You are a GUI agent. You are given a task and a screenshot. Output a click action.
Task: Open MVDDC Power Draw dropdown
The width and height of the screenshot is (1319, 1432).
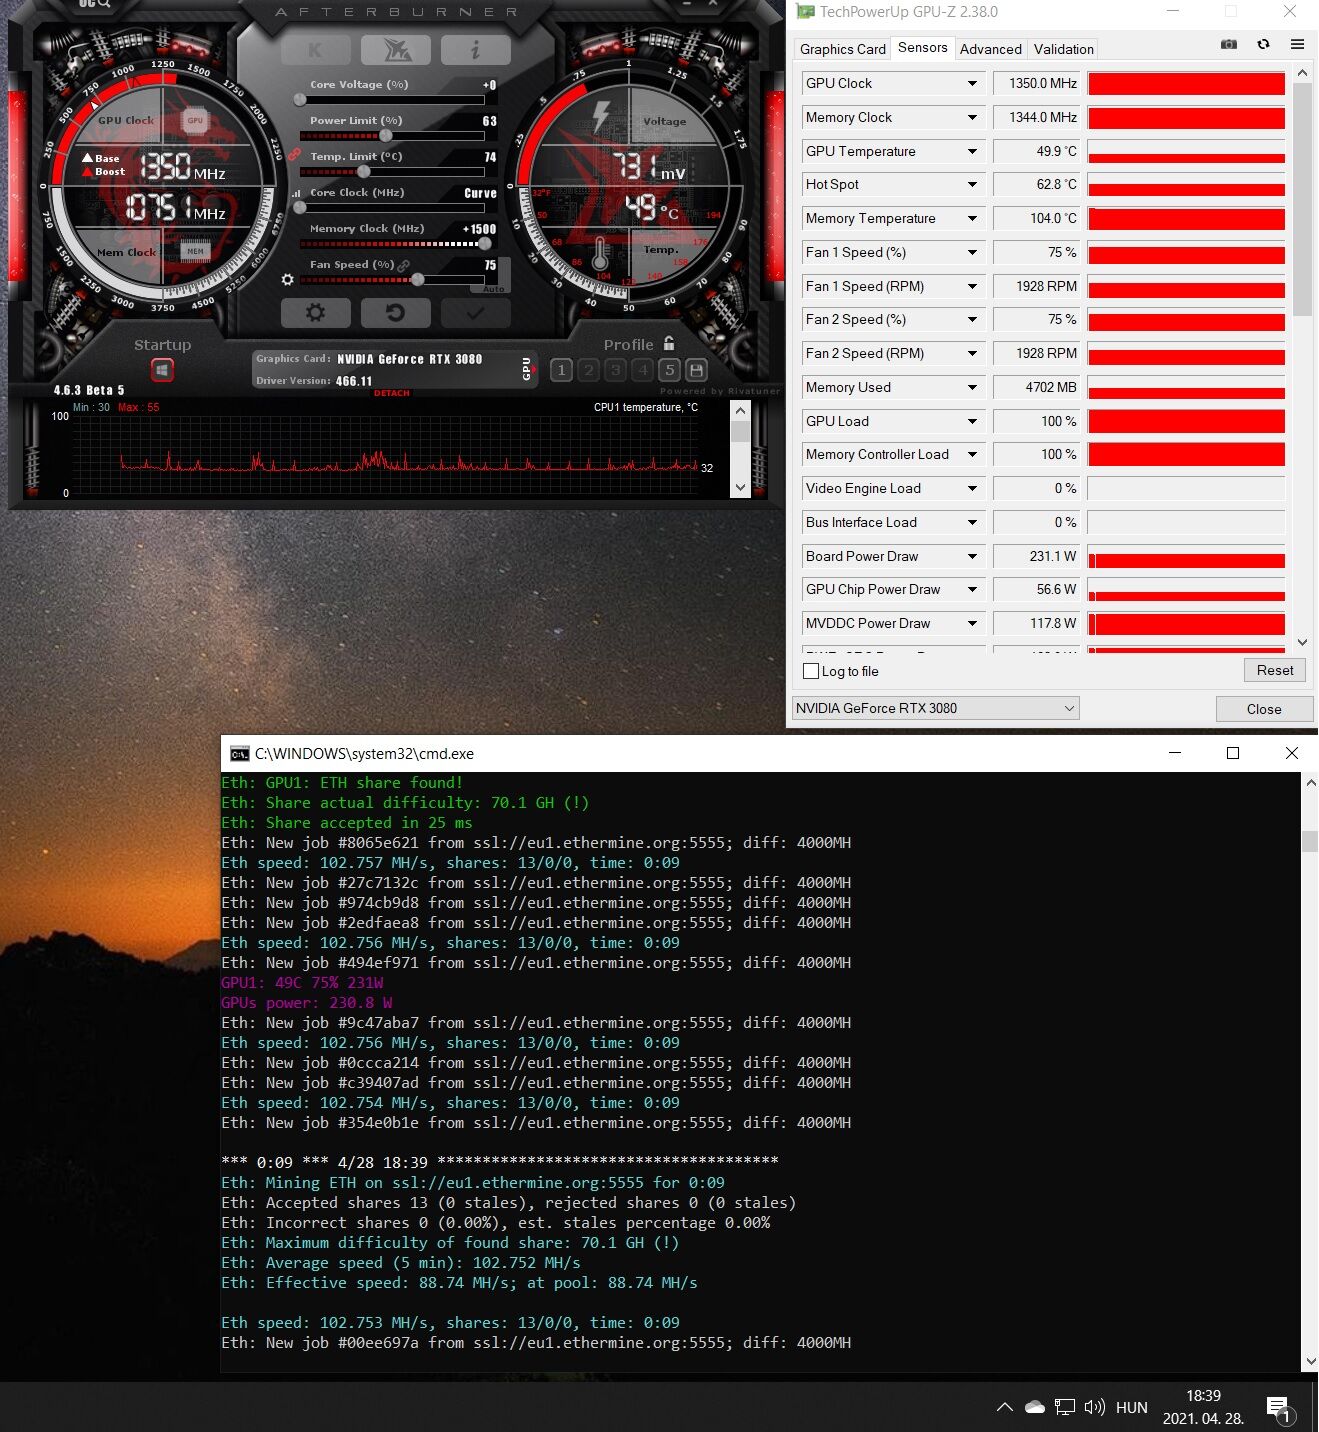972,623
